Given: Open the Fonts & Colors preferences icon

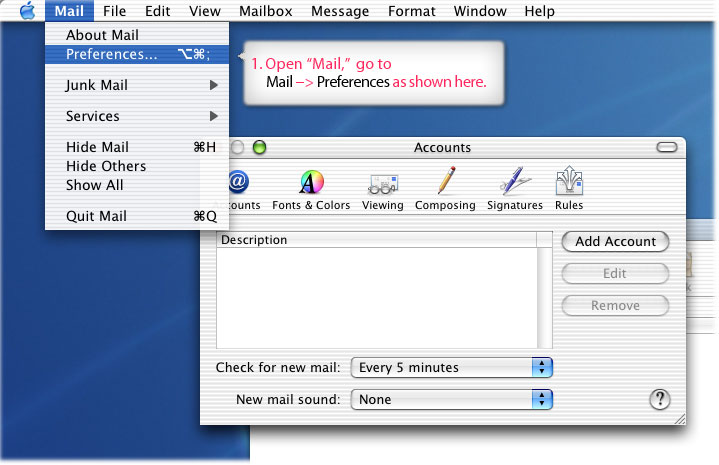Looking at the screenshot, I should (312, 183).
